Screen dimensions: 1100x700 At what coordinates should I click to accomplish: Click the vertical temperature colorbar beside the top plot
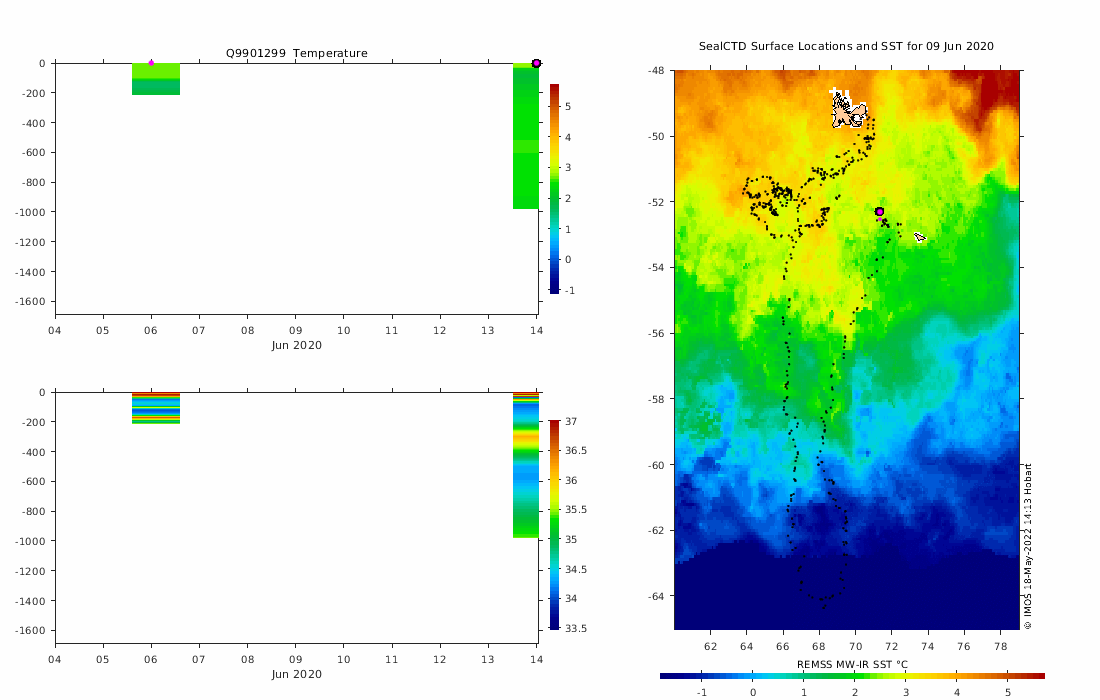[554, 189]
